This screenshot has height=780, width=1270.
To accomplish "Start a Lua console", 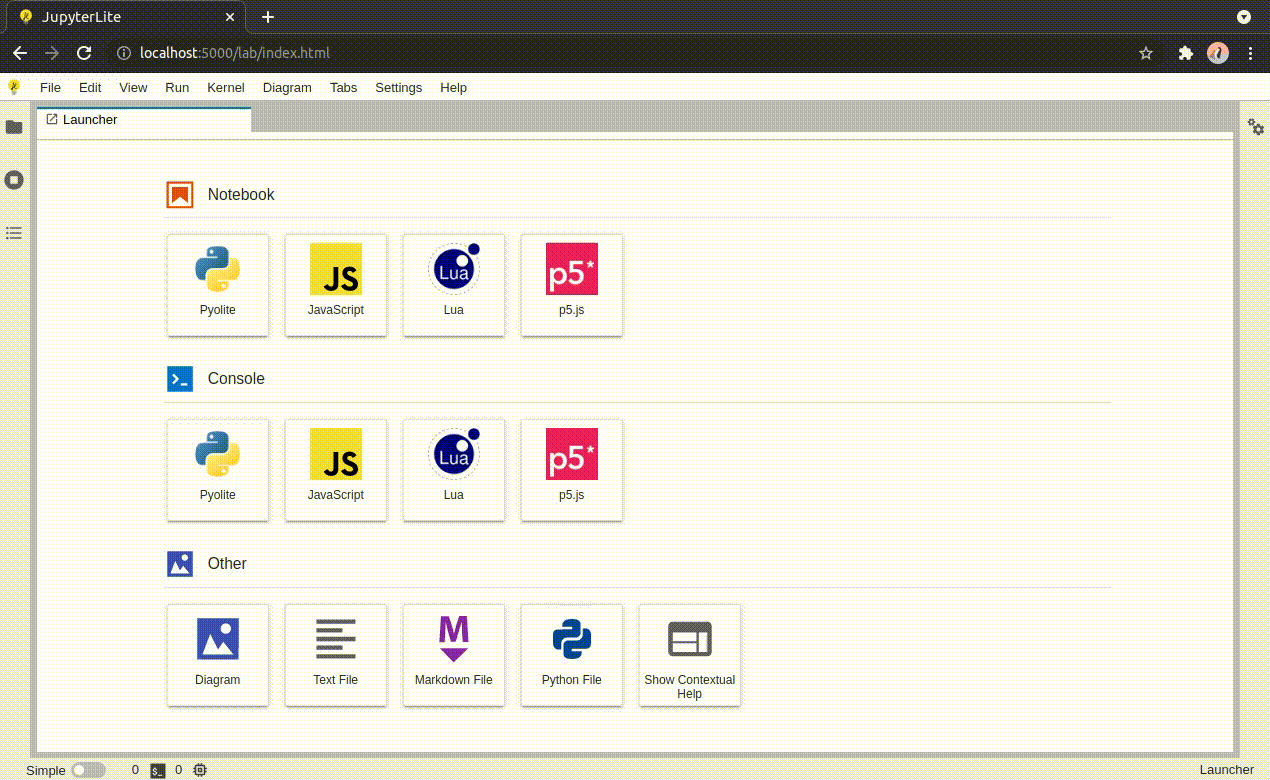I will (x=454, y=470).
